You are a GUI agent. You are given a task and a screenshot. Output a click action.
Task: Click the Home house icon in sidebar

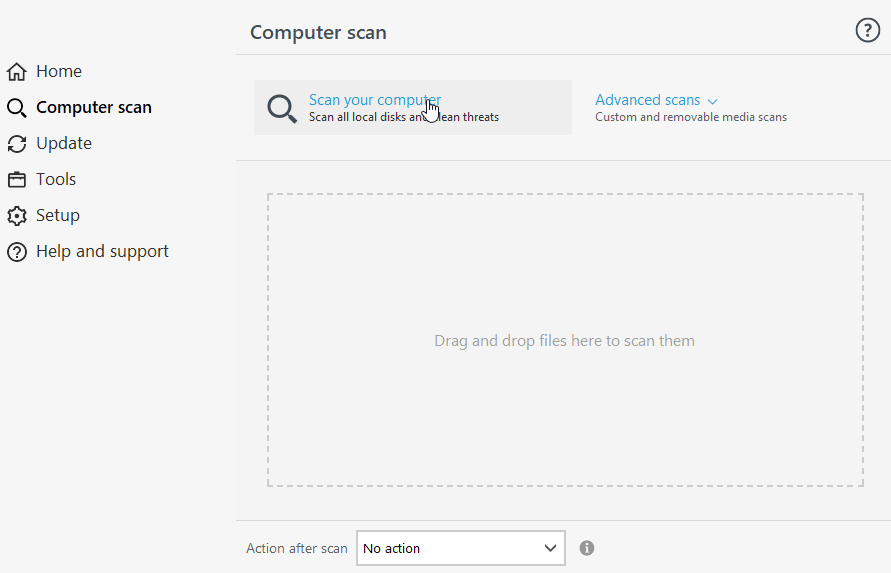click(16, 72)
